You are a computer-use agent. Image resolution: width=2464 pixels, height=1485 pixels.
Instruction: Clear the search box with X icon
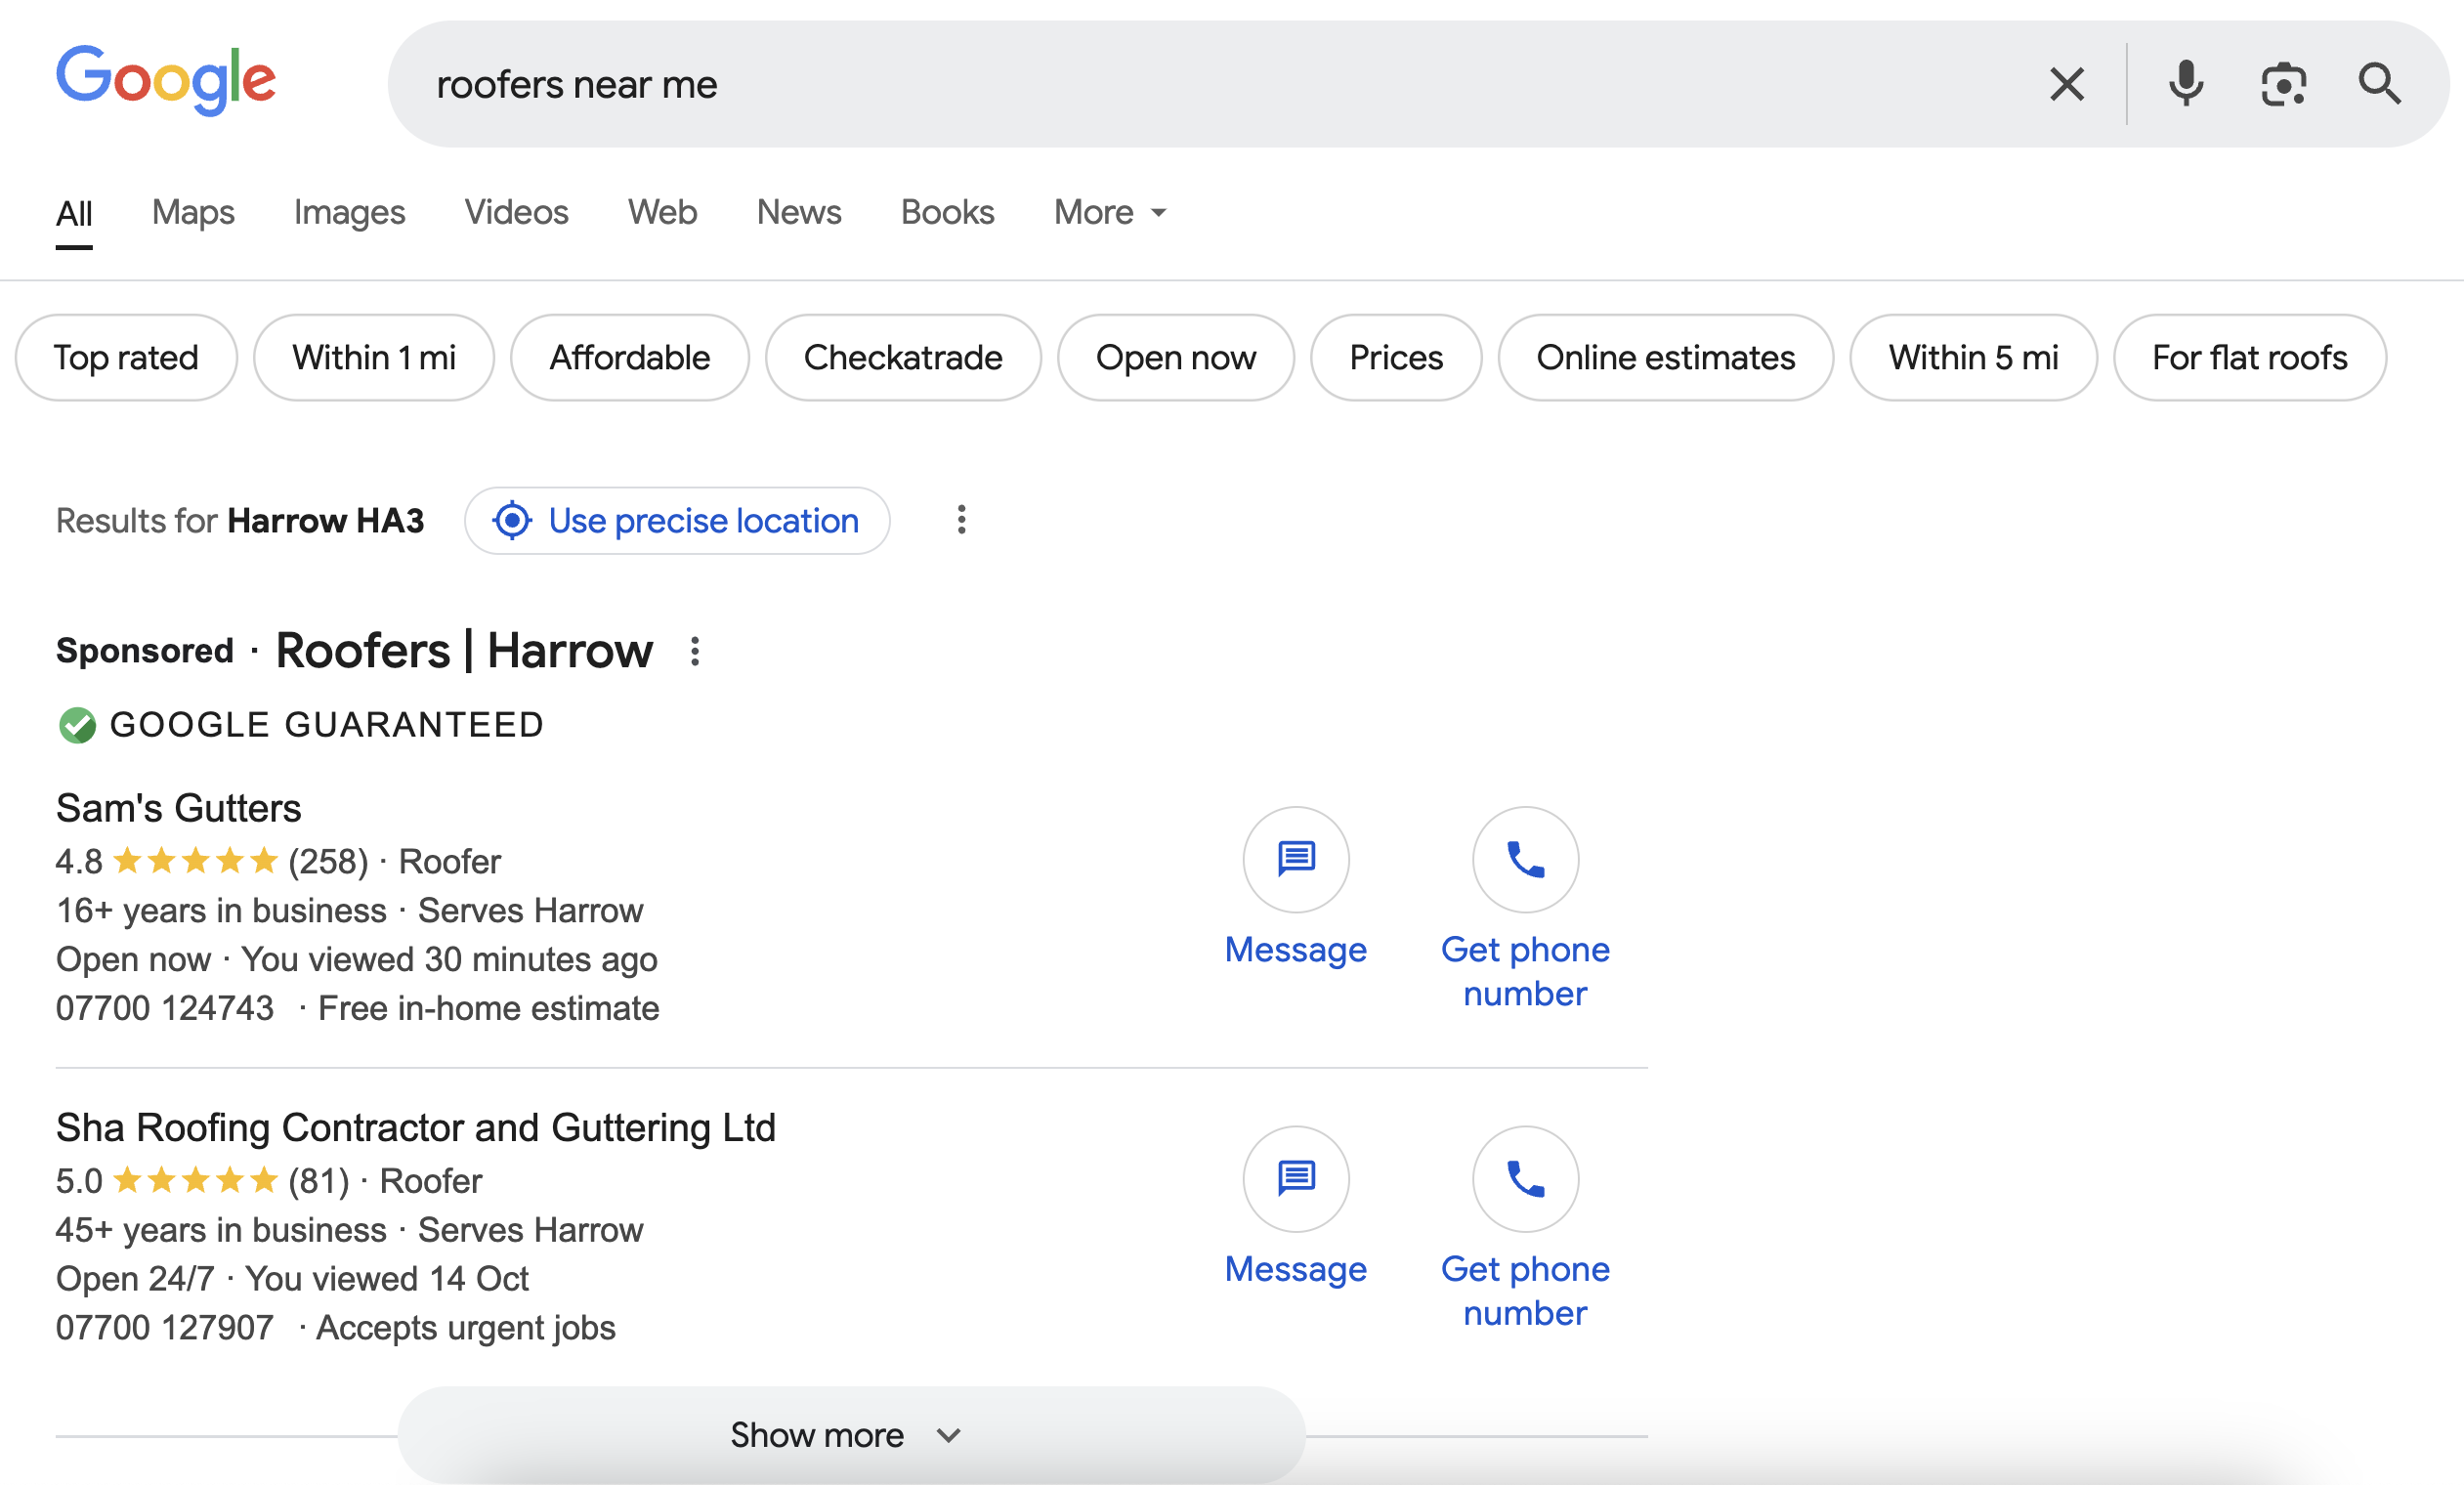[2067, 84]
